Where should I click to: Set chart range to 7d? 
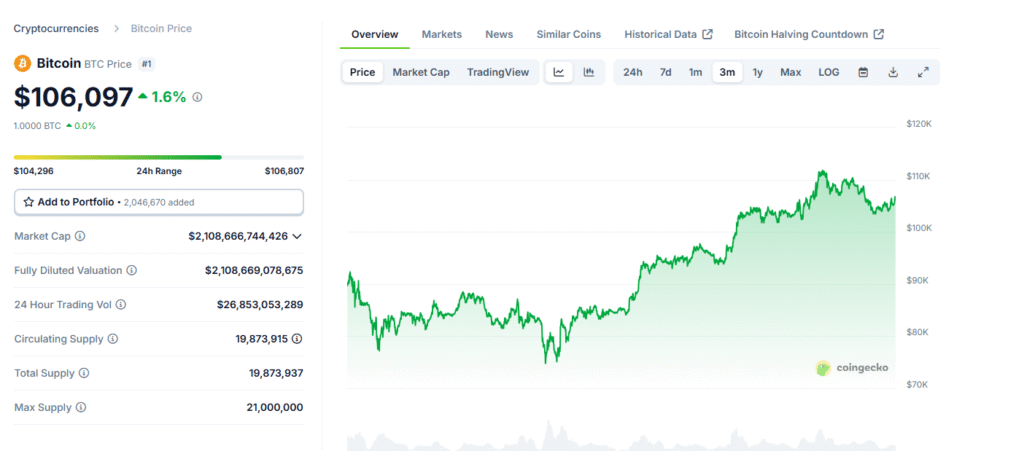click(x=665, y=72)
